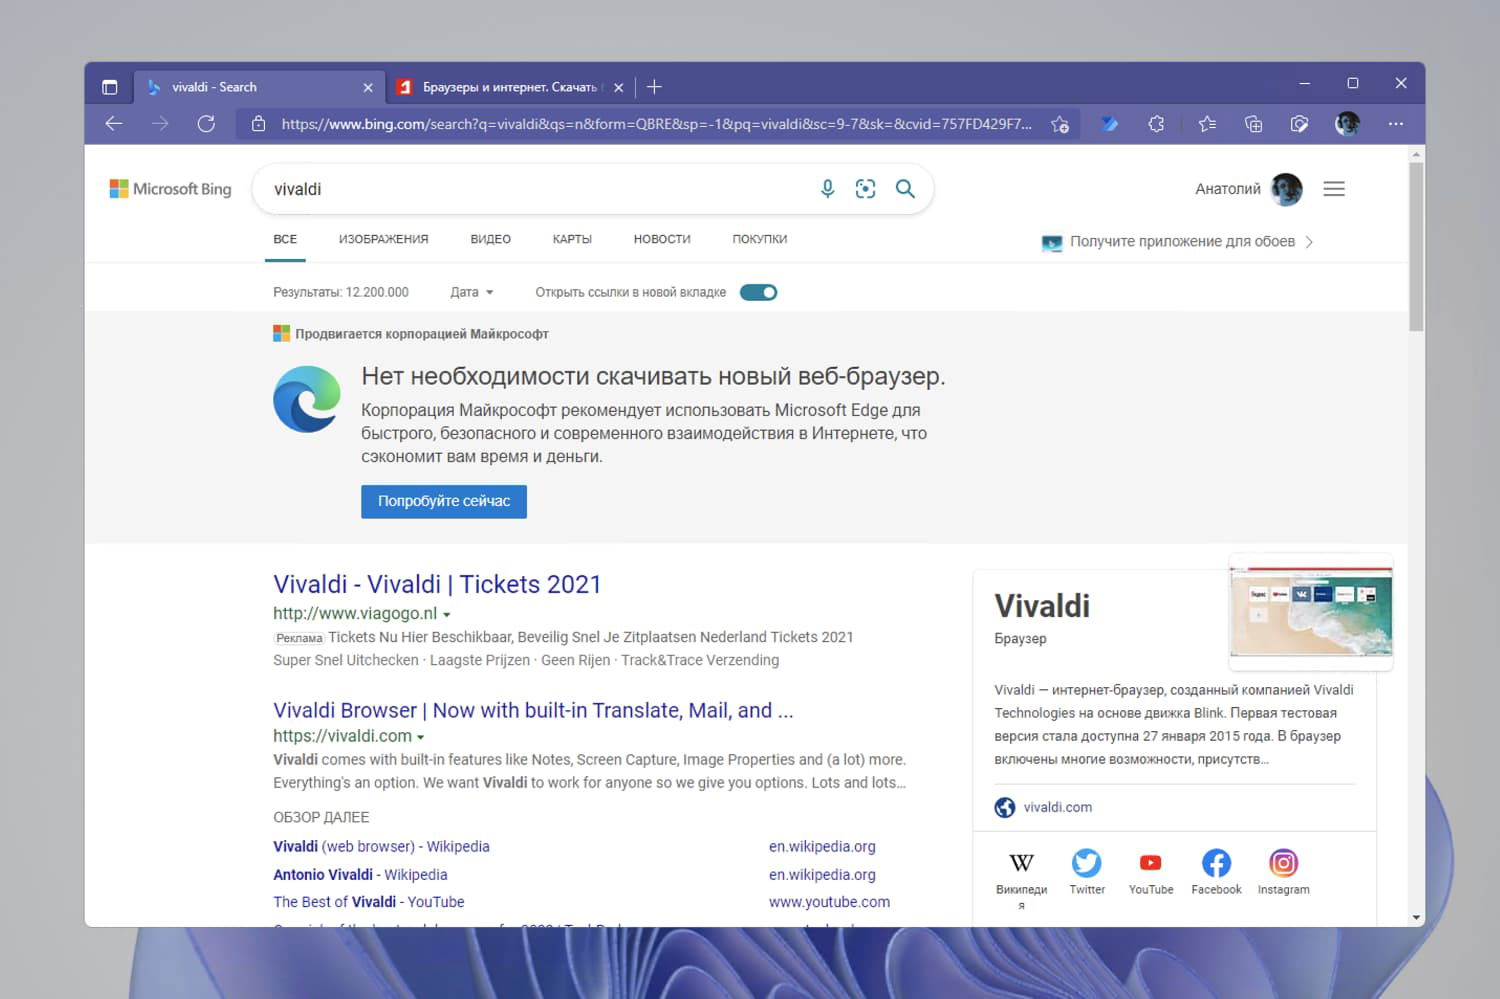Open 'Vivaldi Browser | Now with built-in Translate' result
The image size is (1500, 999).
point(533,710)
